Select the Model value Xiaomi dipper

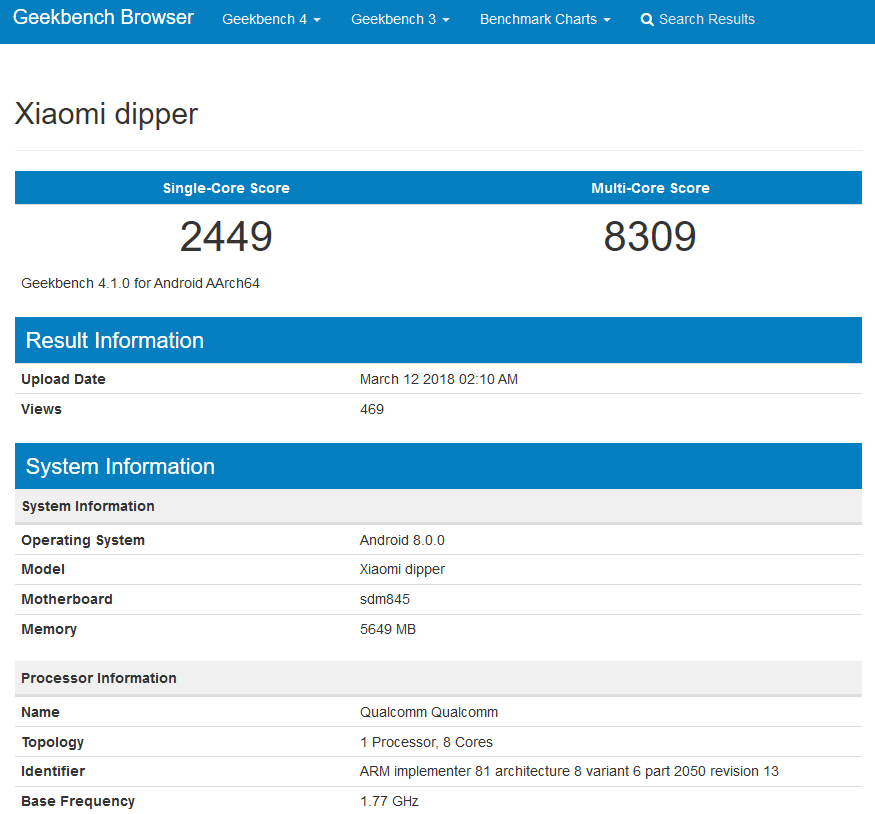tap(402, 570)
